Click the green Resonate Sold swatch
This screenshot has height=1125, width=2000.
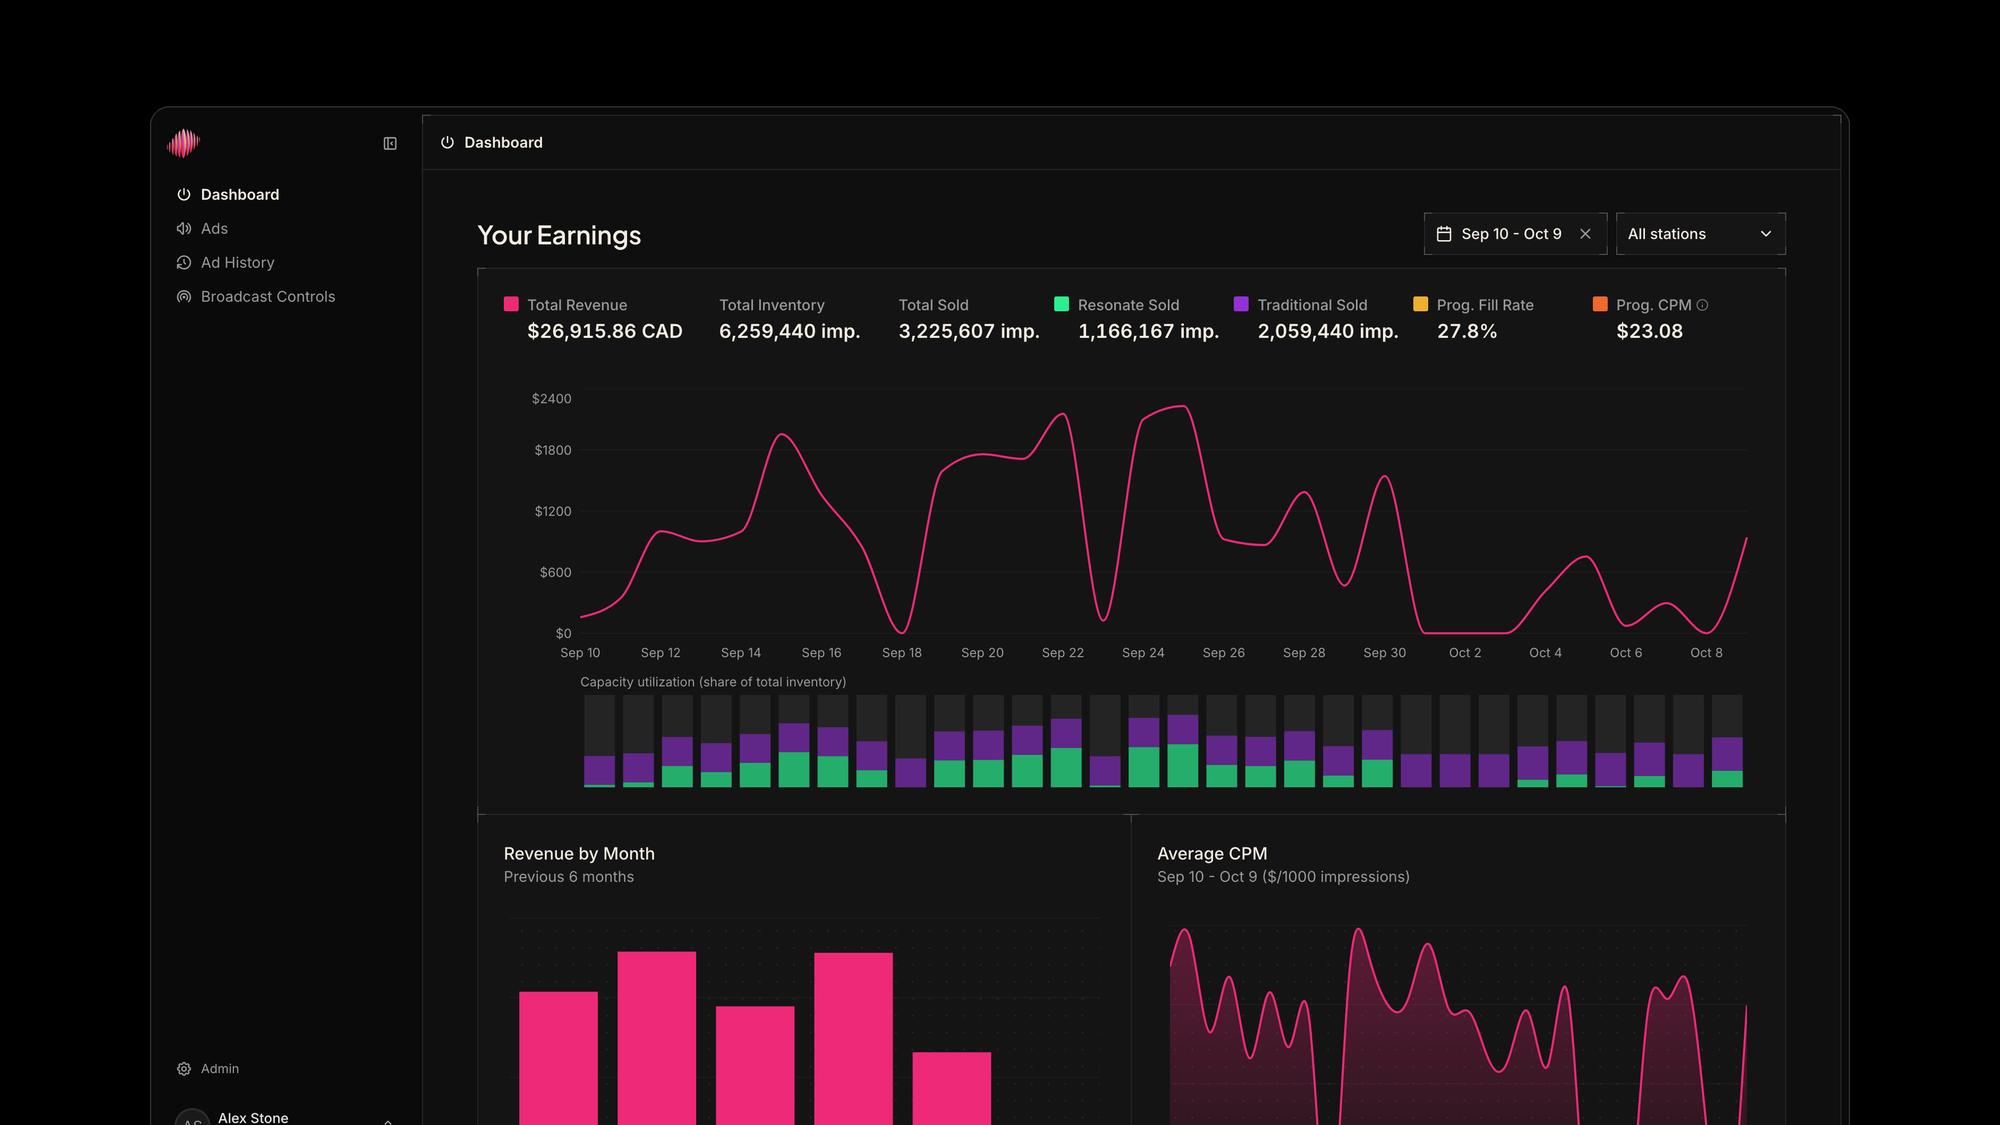pos(1062,304)
